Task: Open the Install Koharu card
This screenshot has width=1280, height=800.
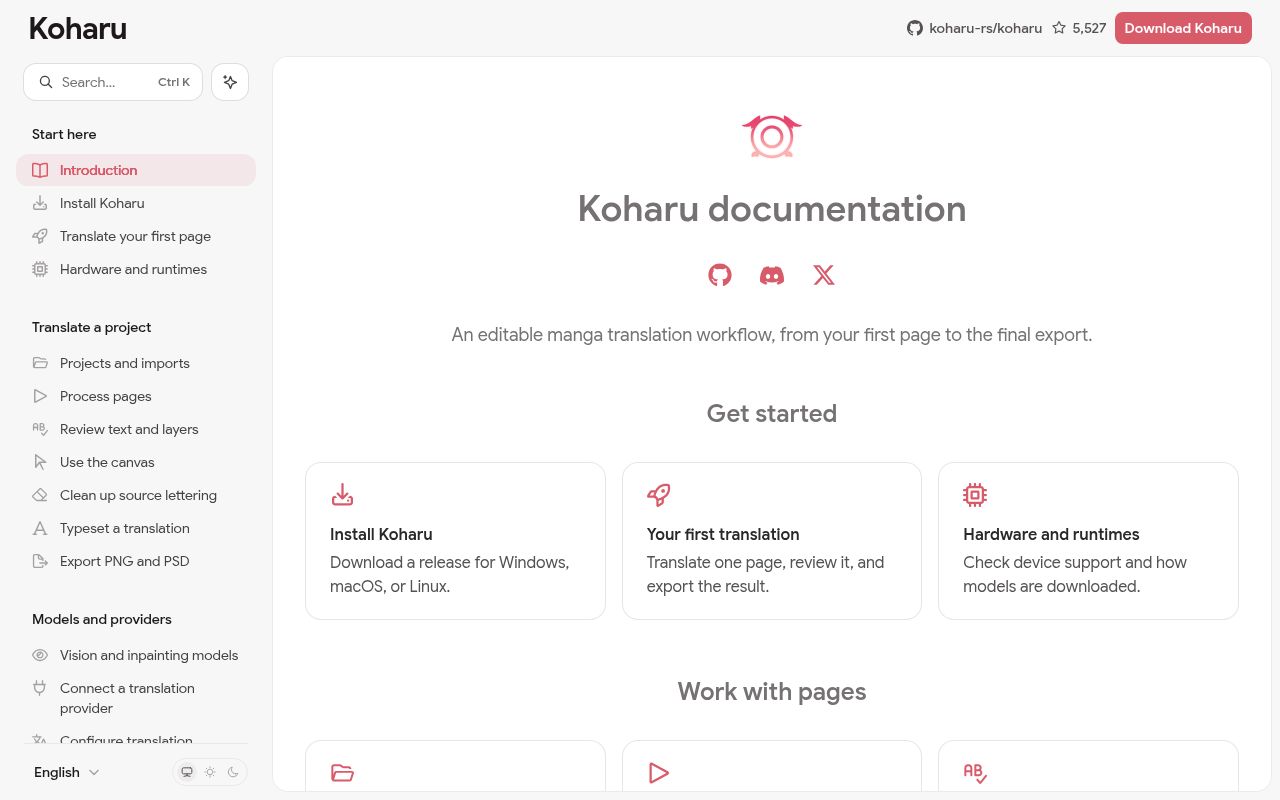Action: coord(455,541)
